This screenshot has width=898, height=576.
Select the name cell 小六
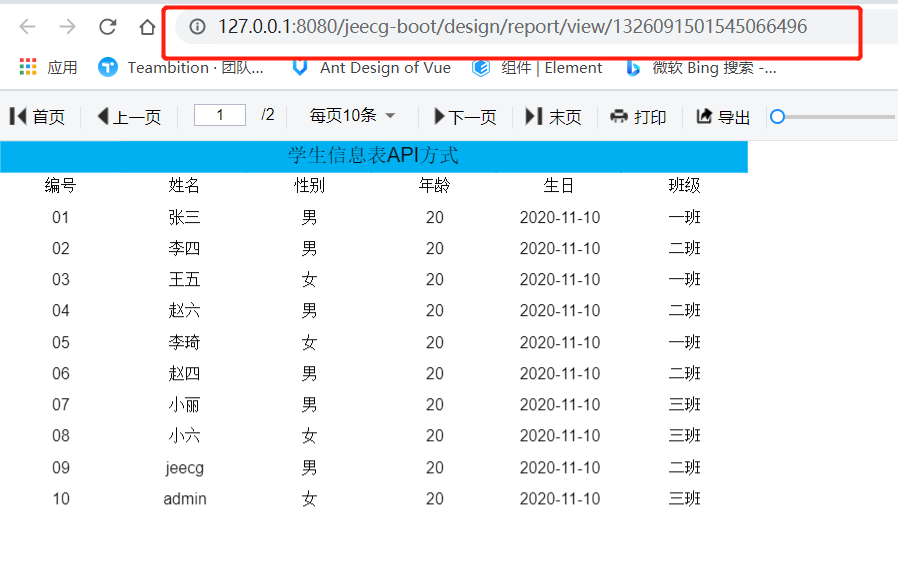click(184, 436)
